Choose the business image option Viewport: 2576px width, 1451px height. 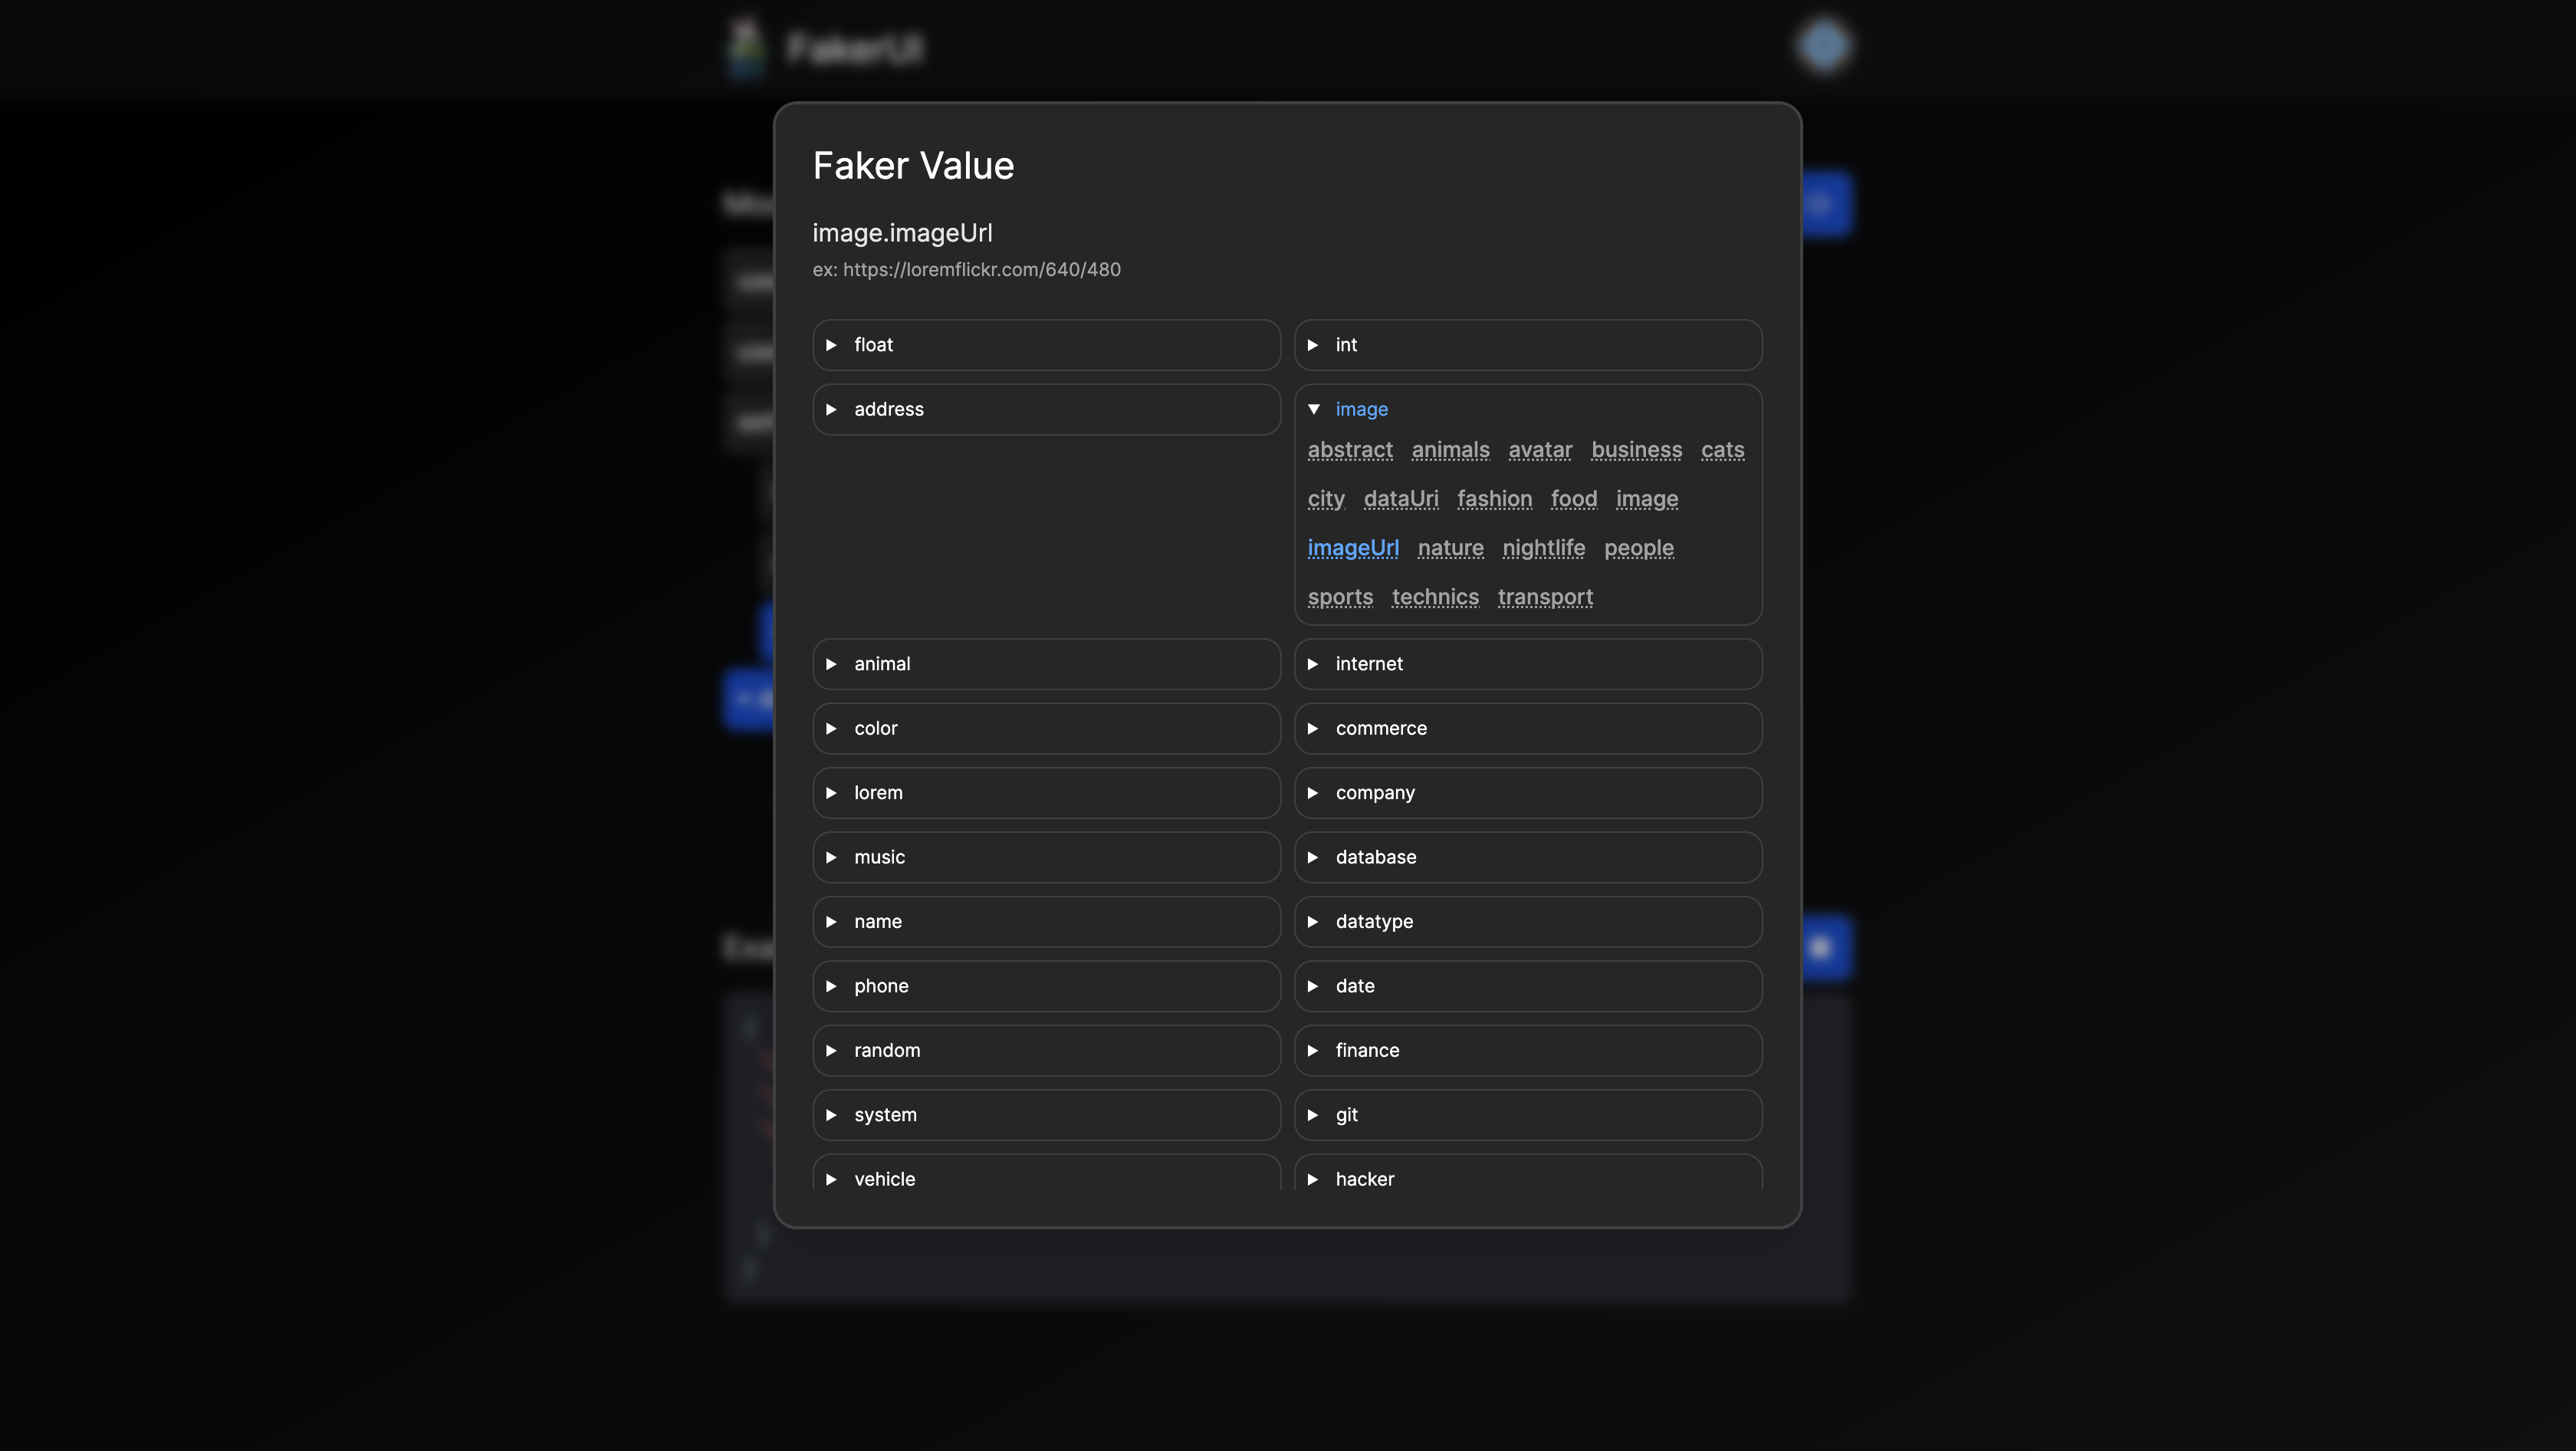pos(1636,450)
